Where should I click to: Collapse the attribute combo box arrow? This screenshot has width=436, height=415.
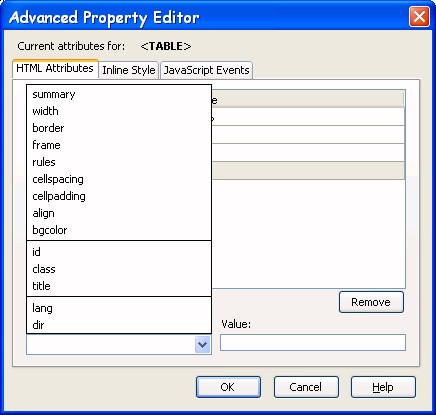[202, 344]
